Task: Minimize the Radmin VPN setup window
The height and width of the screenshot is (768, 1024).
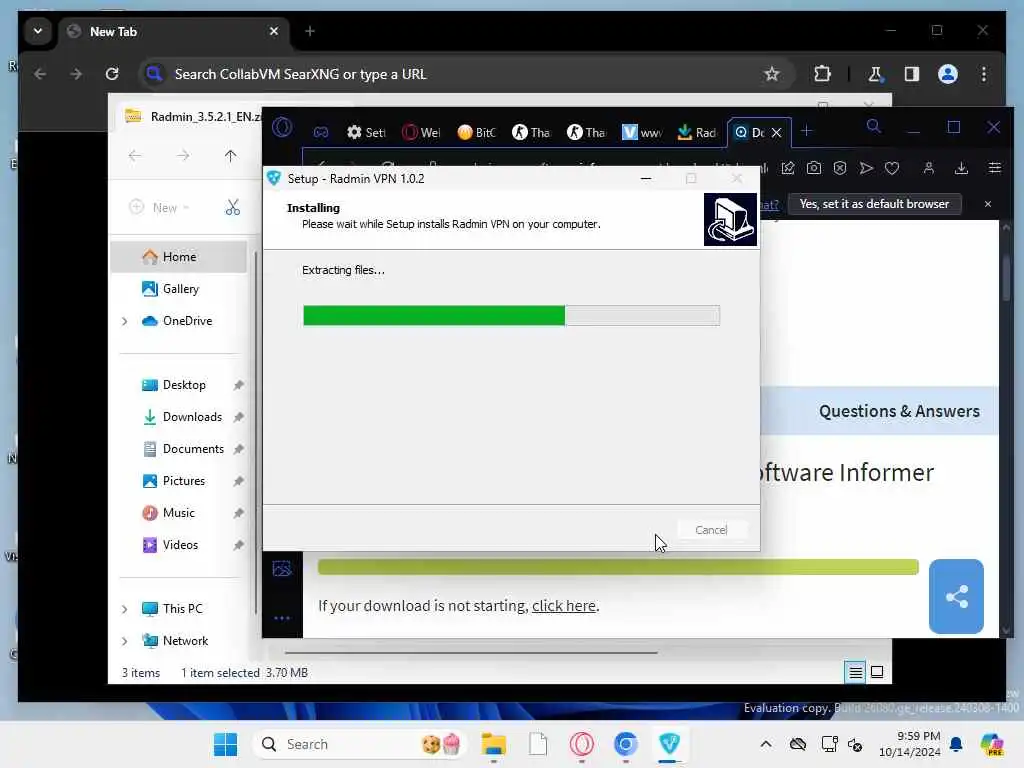Action: tap(646, 178)
